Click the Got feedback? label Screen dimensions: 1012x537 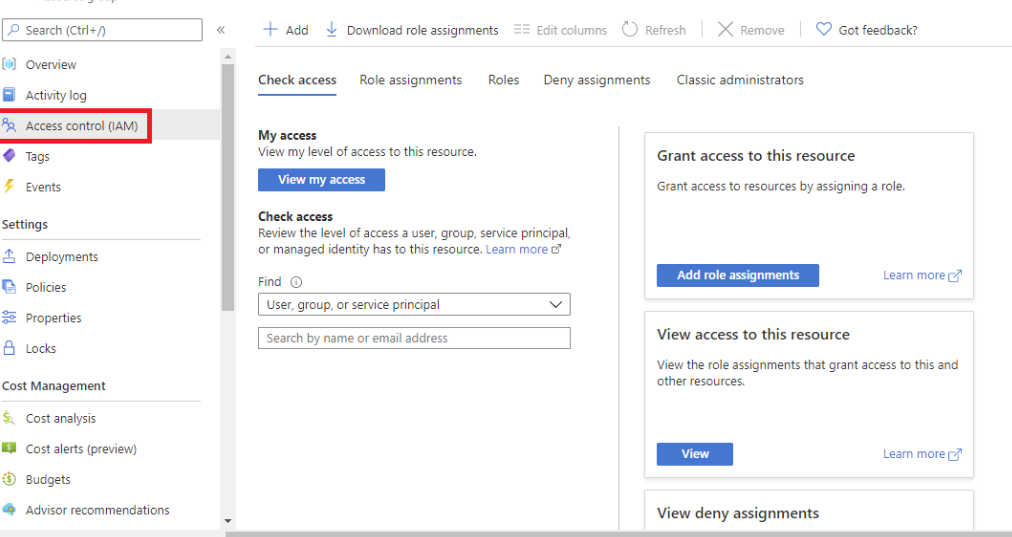[x=878, y=30]
